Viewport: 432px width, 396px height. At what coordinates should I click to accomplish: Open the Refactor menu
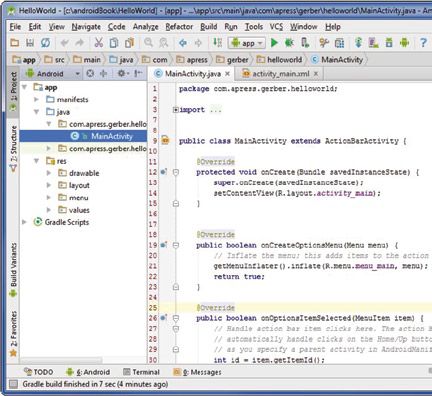tap(179, 27)
